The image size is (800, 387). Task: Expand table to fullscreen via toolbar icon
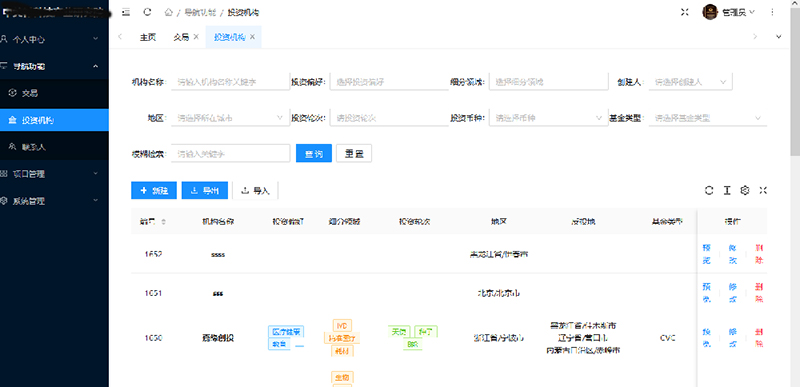tap(763, 190)
